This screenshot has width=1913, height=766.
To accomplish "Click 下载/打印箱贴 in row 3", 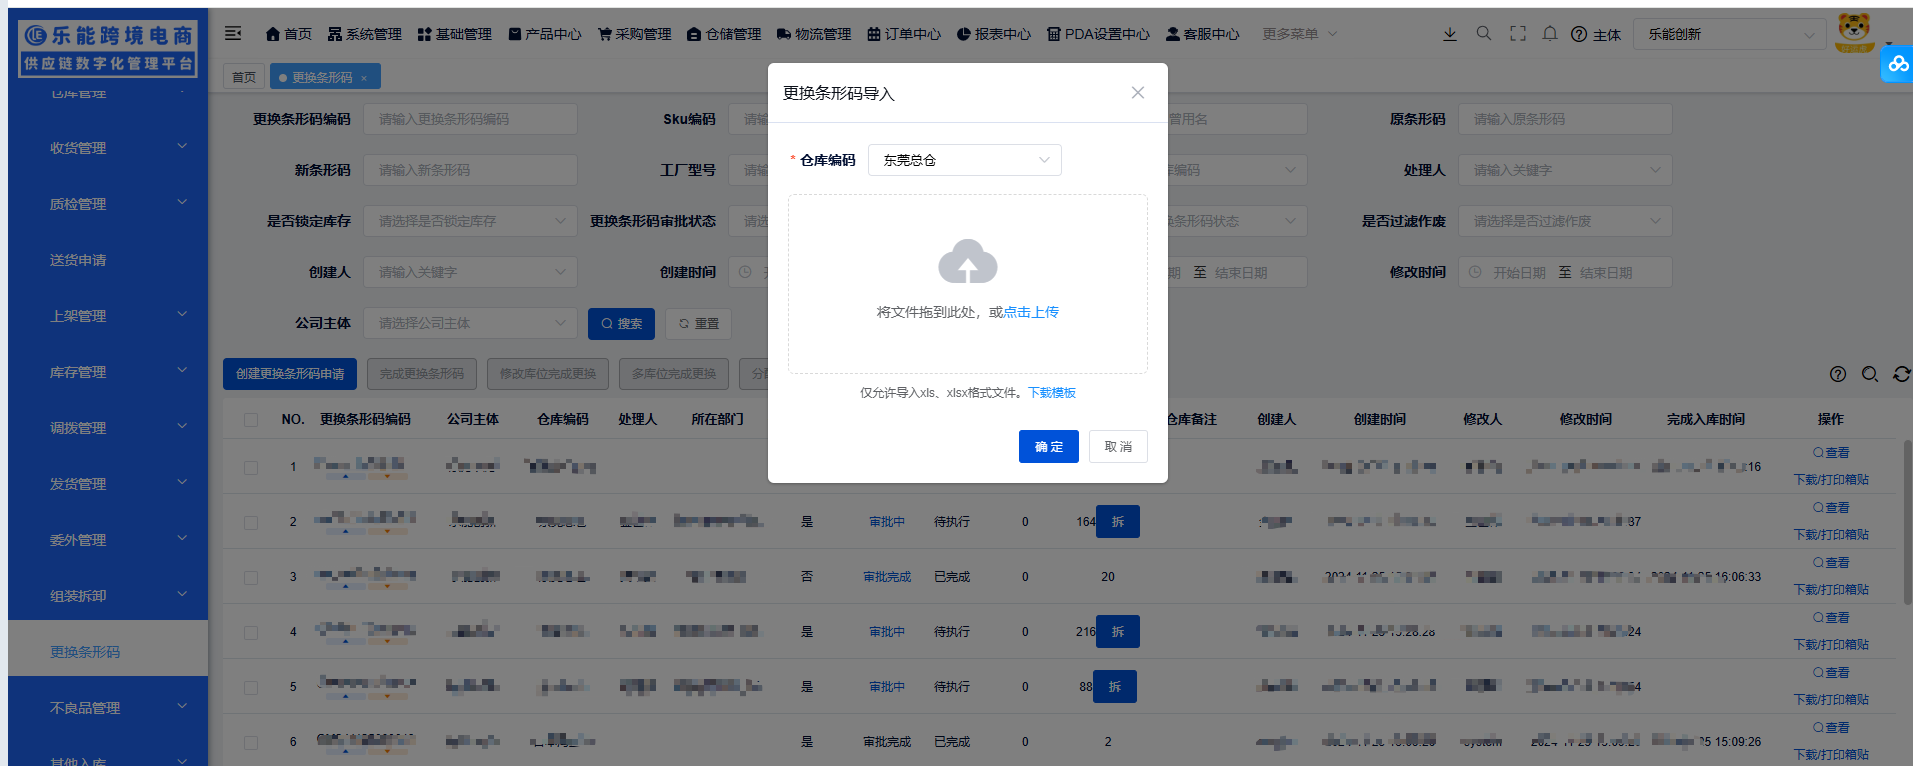I will tap(1831, 590).
